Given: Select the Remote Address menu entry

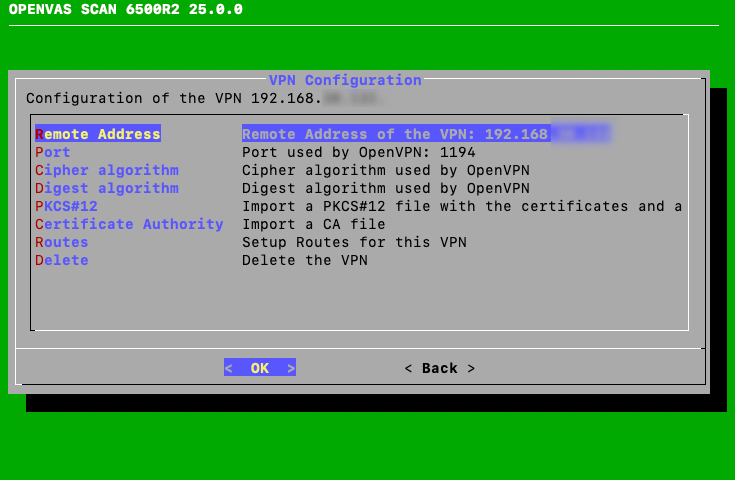Looking at the screenshot, I should click(98, 134).
